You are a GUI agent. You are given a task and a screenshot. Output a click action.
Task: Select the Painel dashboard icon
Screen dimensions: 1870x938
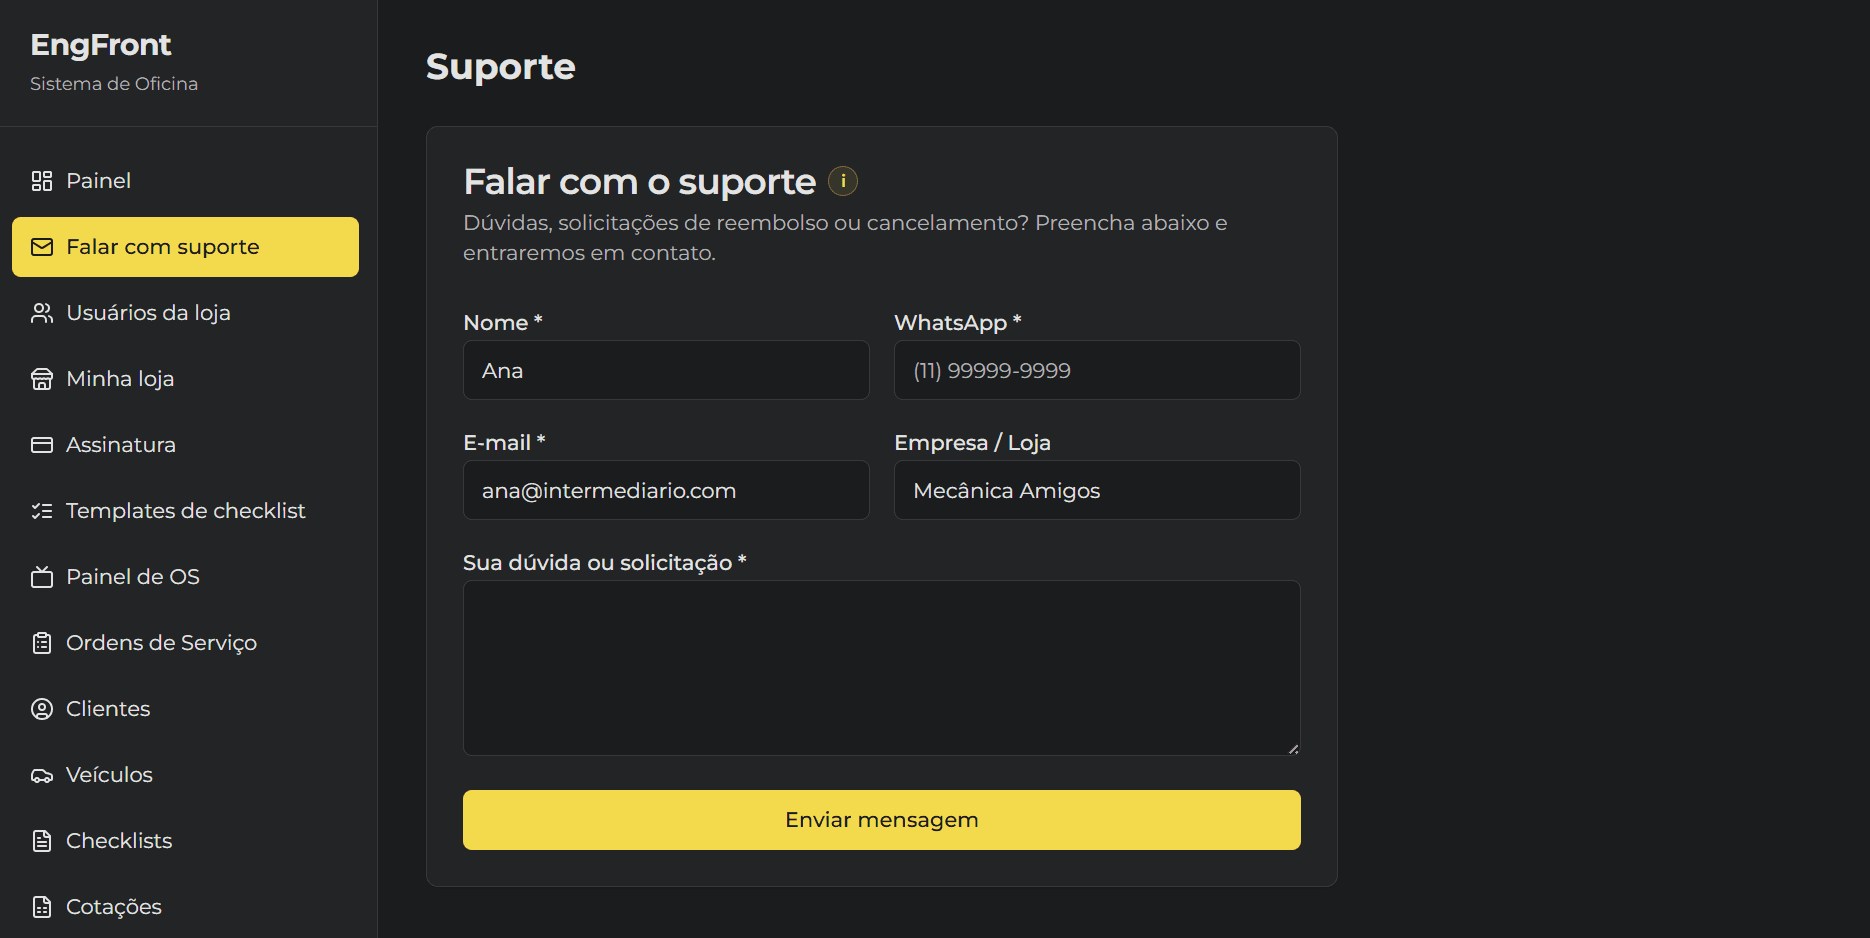point(41,180)
